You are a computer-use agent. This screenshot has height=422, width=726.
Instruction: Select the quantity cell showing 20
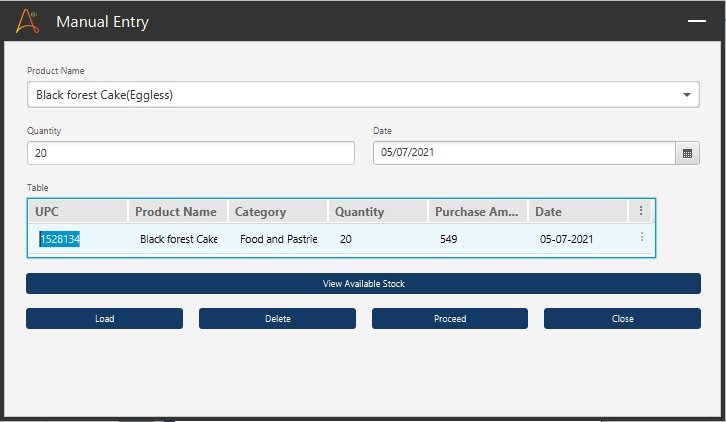point(346,239)
